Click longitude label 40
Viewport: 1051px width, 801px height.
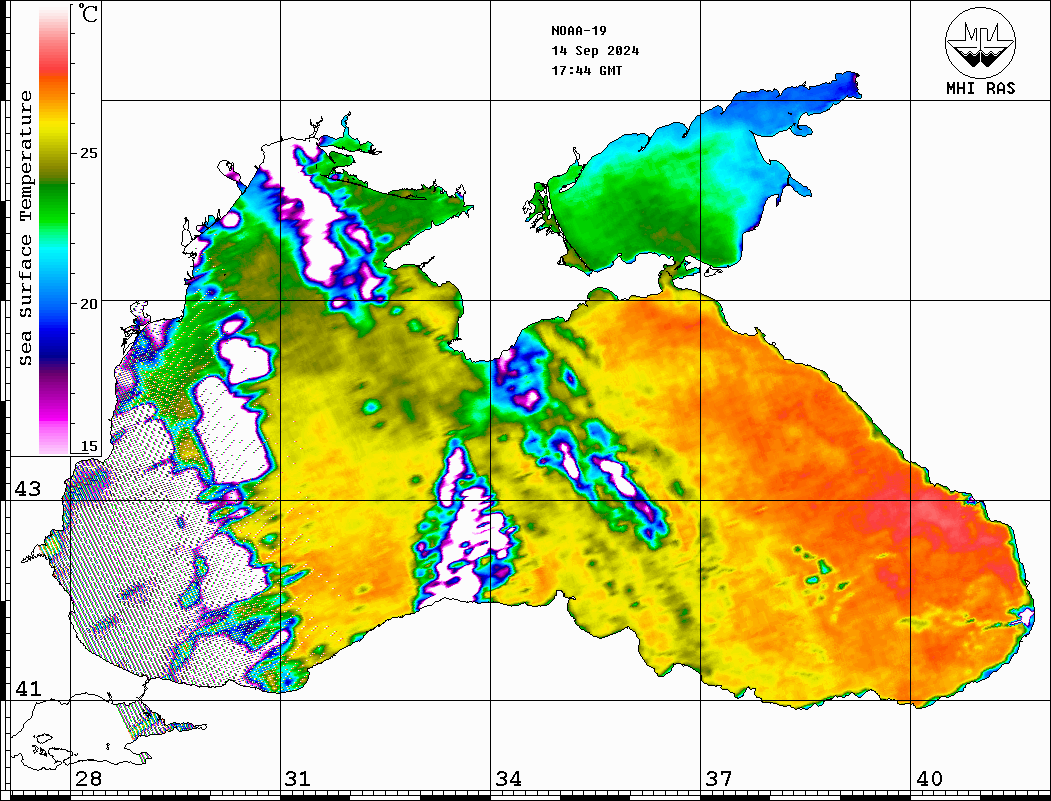tap(929, 778)
